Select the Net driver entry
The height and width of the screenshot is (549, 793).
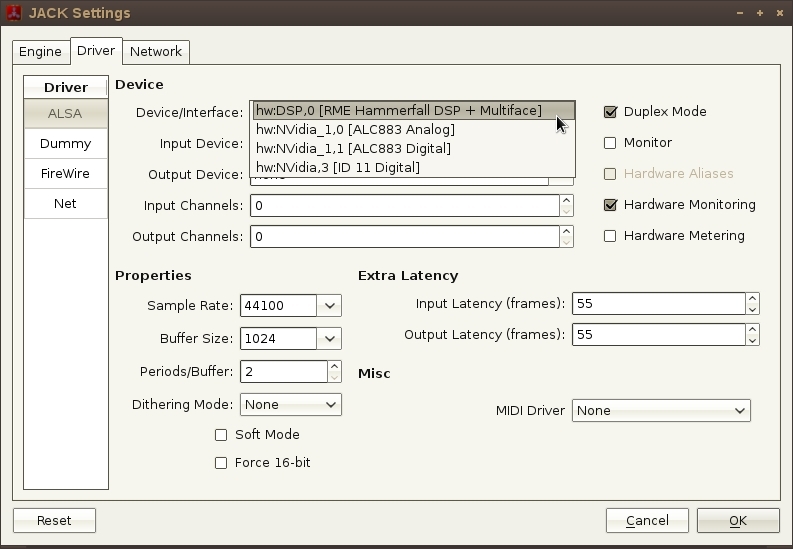(x=65, y=204)
